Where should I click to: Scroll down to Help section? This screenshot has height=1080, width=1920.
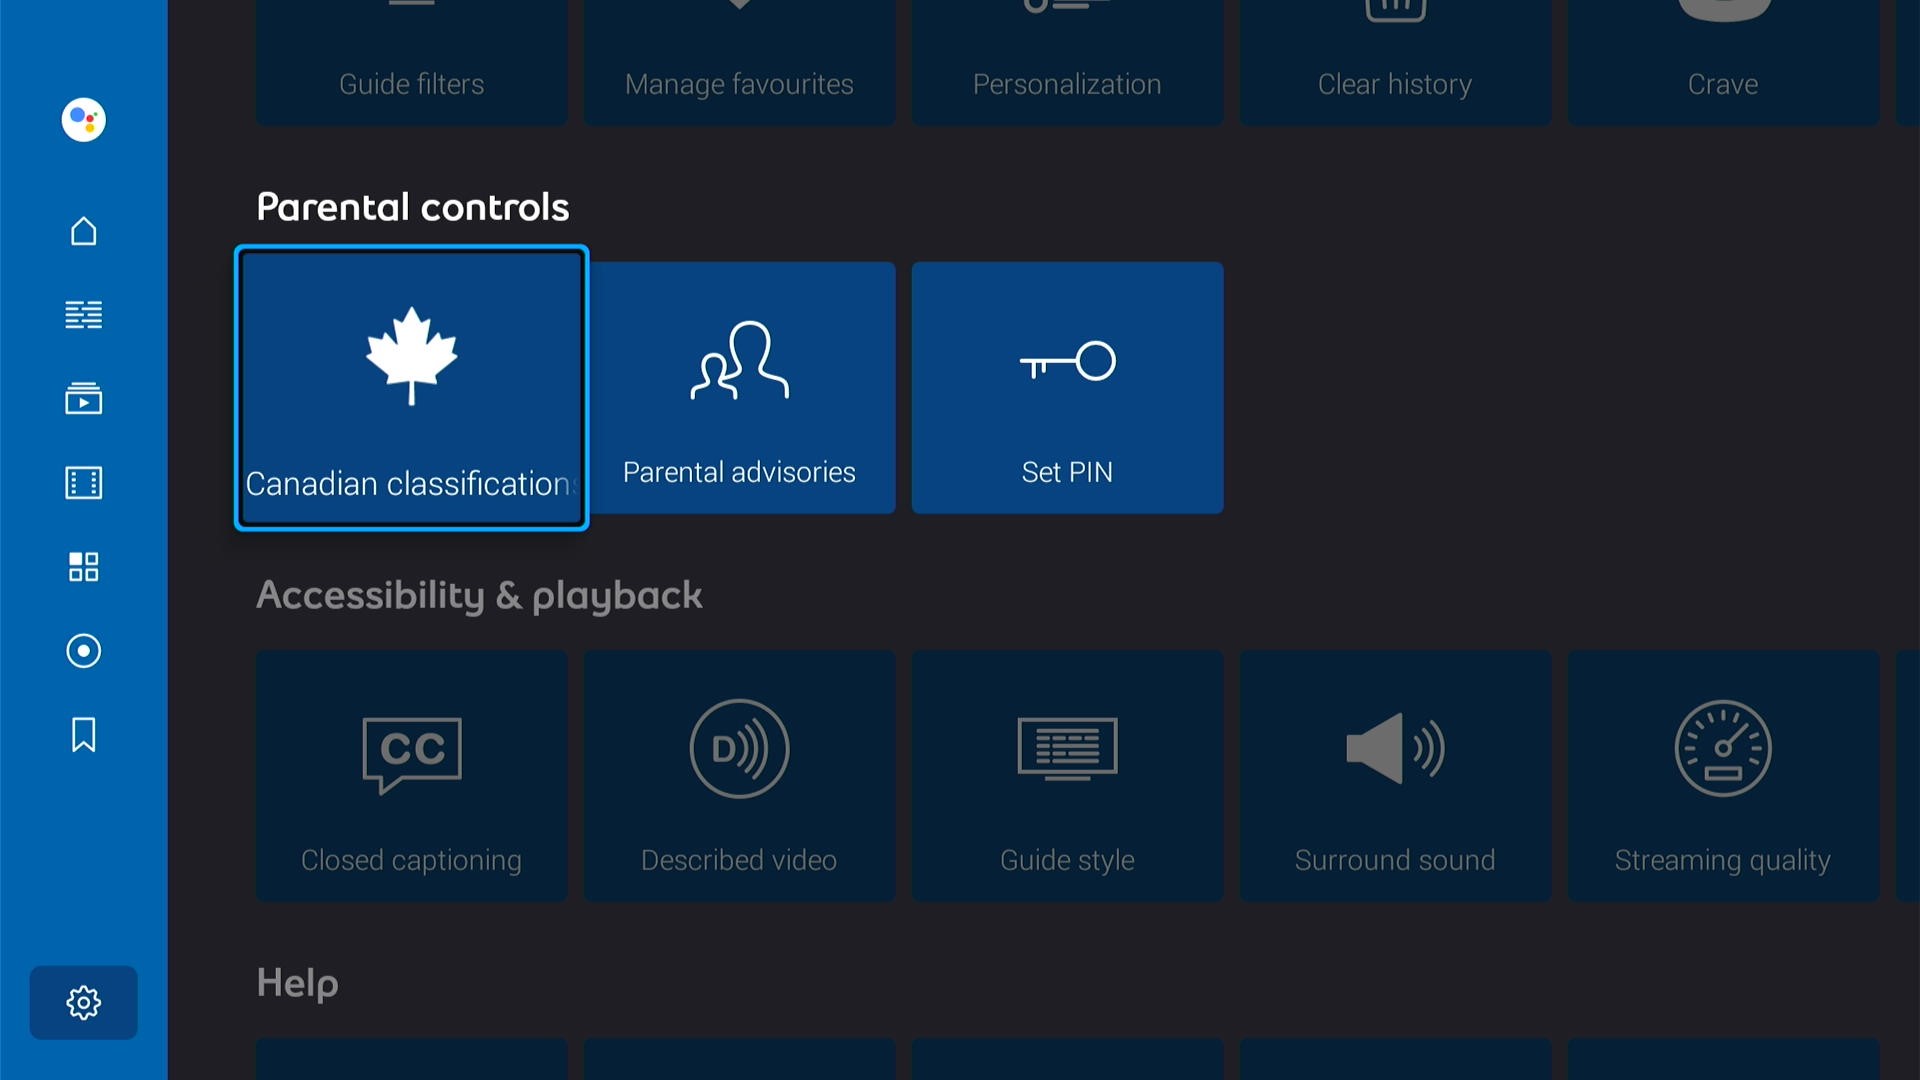[x=297, y=981]
